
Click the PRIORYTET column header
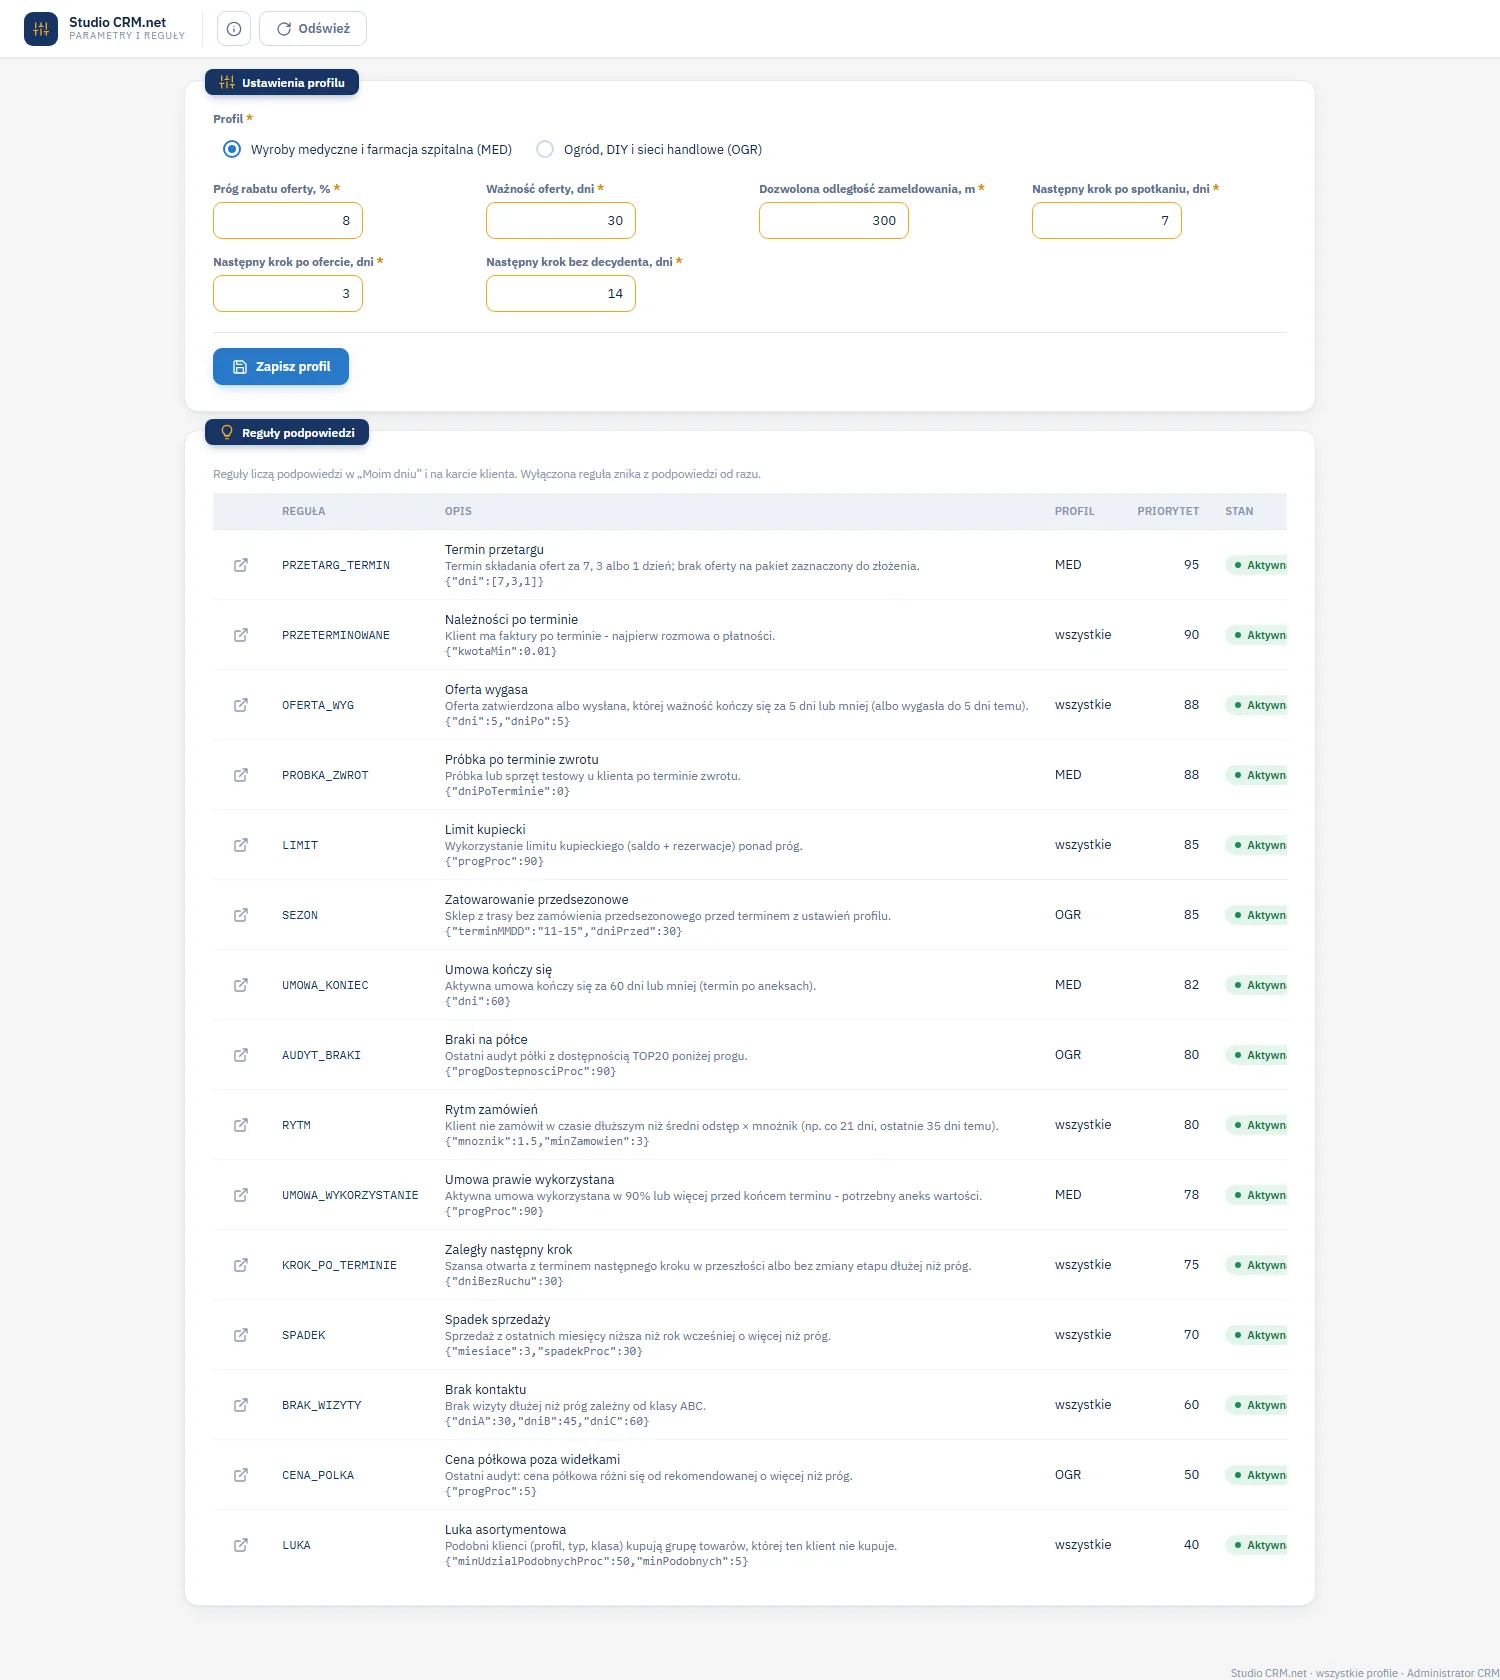(1168, 511)
